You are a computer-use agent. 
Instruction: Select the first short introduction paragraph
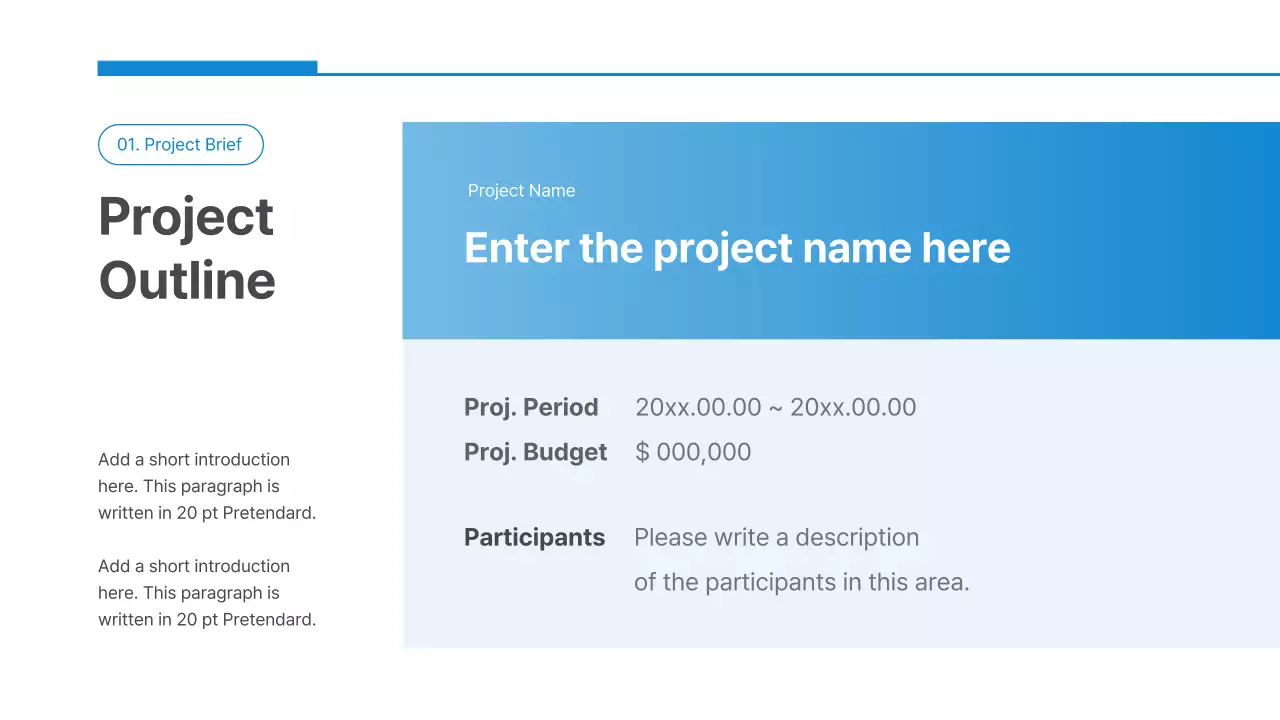[207, 487]
